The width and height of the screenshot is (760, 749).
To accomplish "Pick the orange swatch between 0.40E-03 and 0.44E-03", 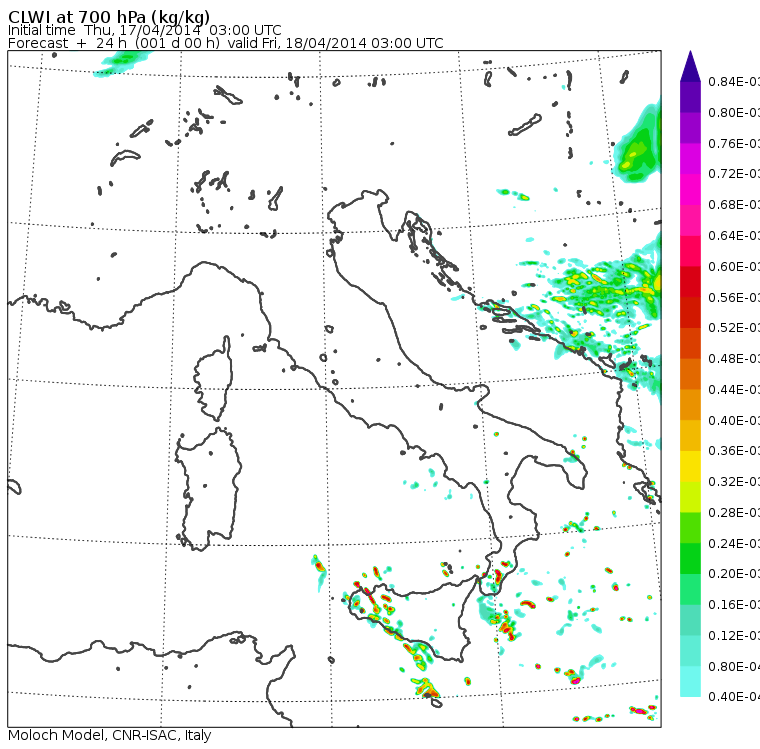I will [690, 405].
